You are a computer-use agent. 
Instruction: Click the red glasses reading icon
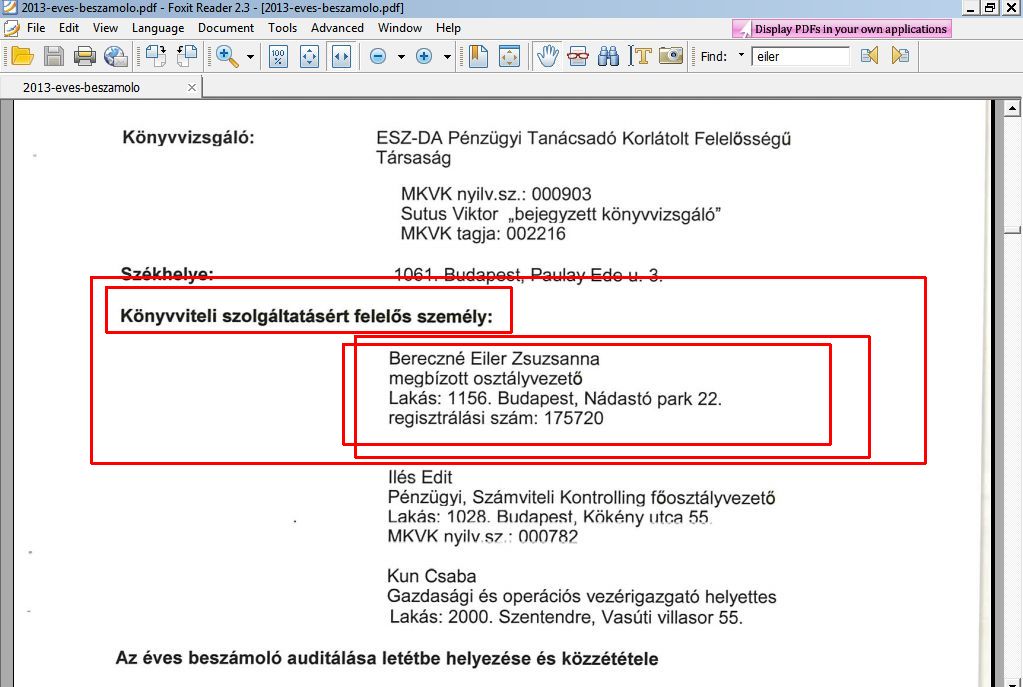[577, 56]
